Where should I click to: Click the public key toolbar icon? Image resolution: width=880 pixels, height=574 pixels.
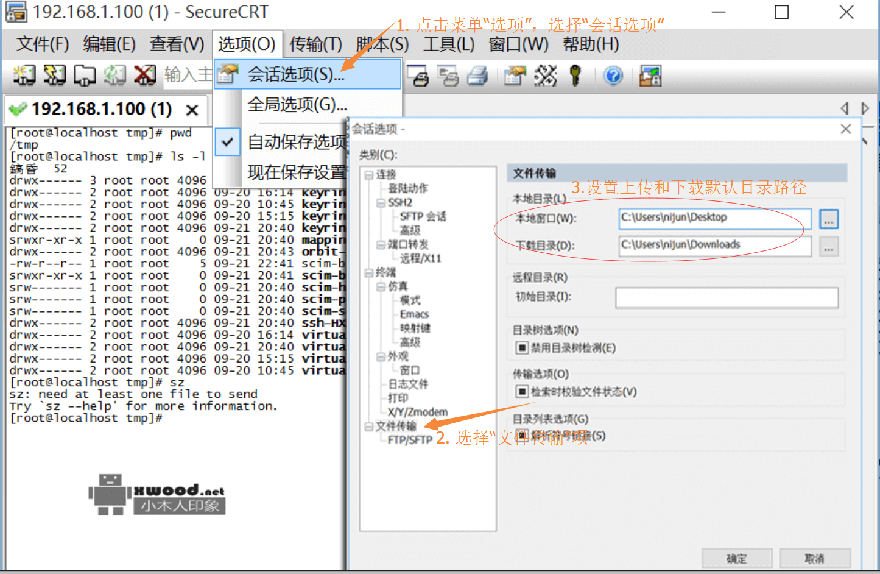pyautogui.click(x=575, y=75)
